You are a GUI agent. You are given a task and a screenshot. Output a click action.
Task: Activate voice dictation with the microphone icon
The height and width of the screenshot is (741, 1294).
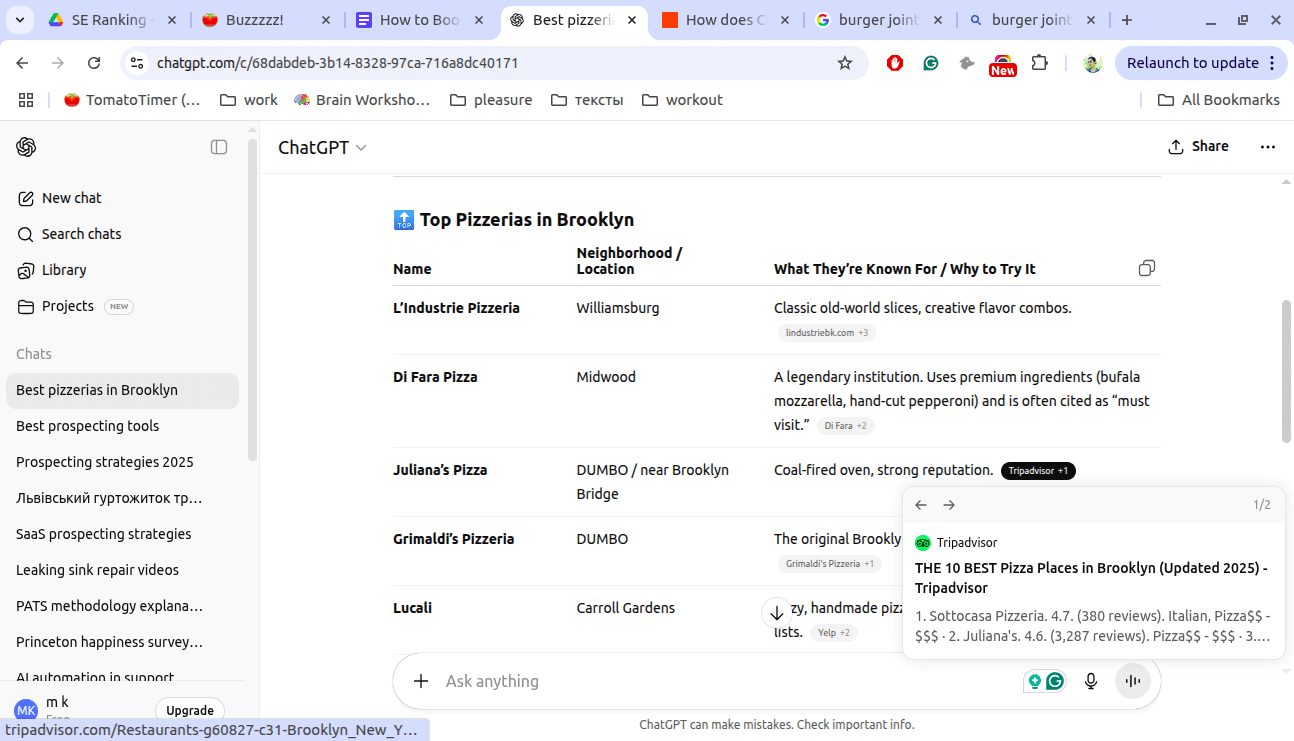[1090, 681]
